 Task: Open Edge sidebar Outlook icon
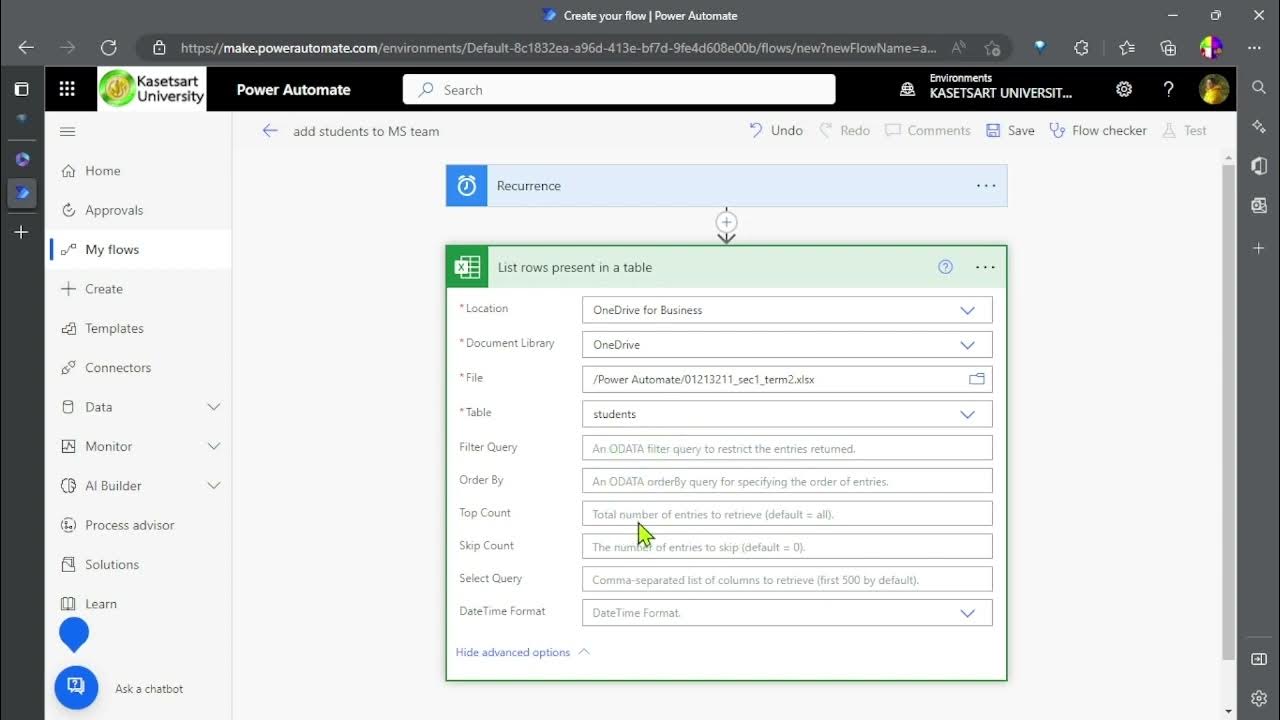point(1259,205)
